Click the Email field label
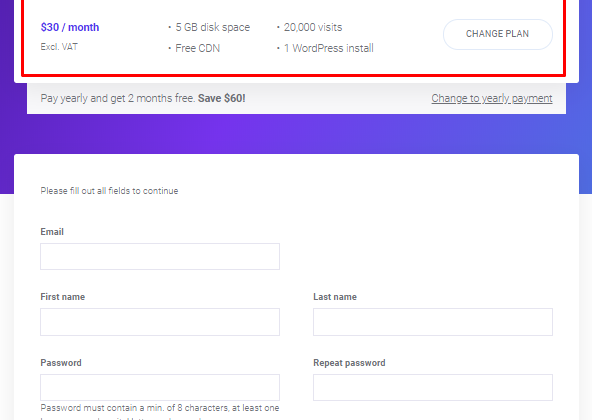592x420 pixels. [52, 232]
